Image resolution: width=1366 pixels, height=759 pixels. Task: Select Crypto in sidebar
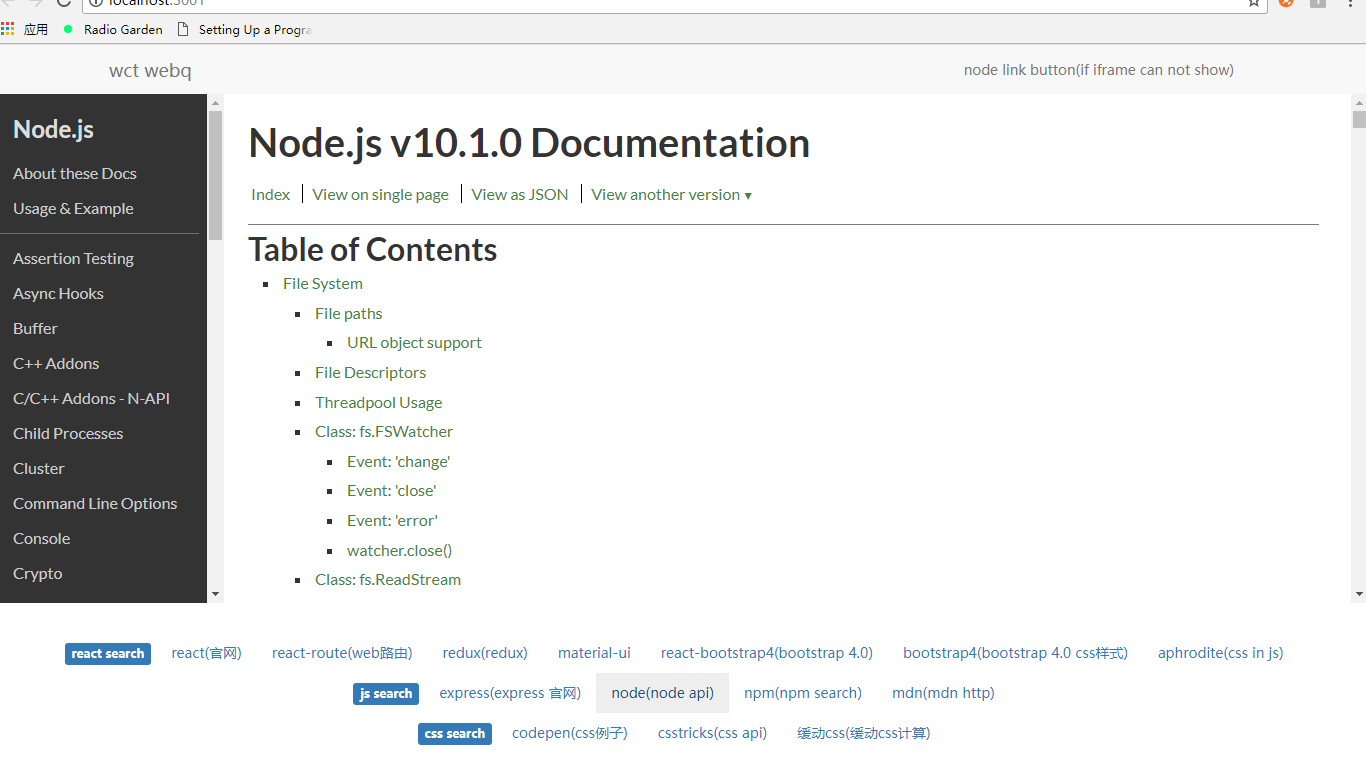38,574
